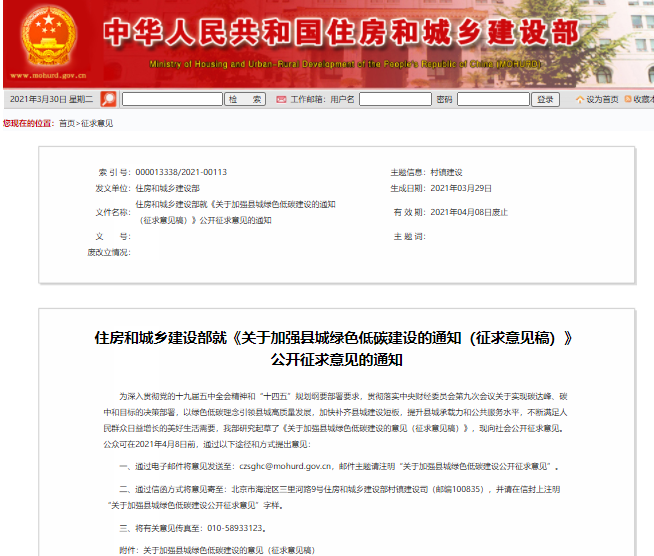Click the English ministry name subtitle in banner
654x556 pixels.
click(345, 64)
